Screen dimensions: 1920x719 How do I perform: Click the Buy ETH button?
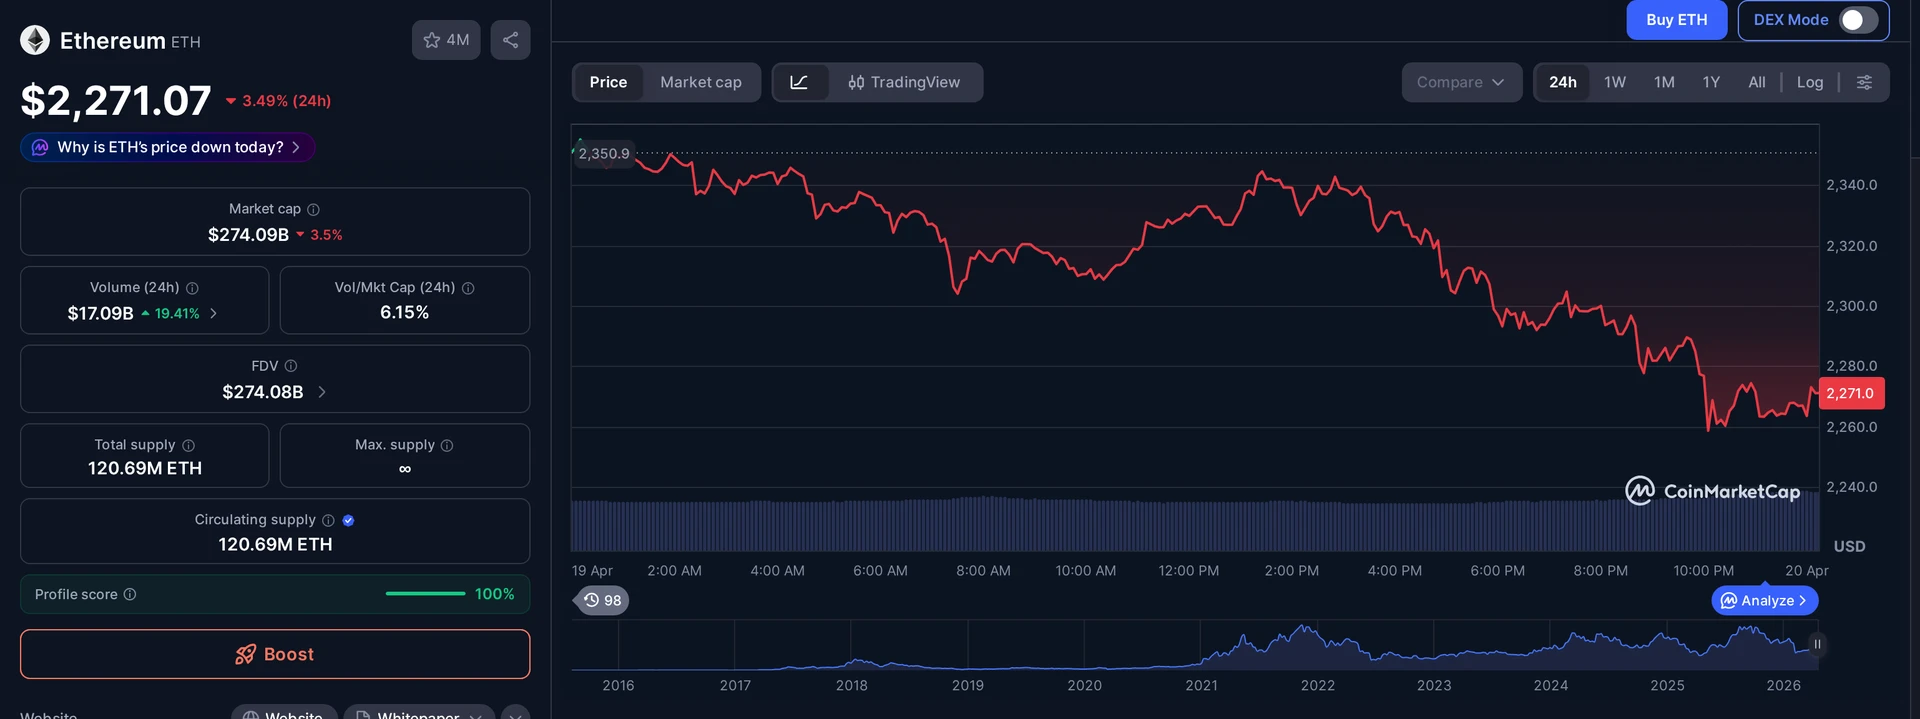1676,20
